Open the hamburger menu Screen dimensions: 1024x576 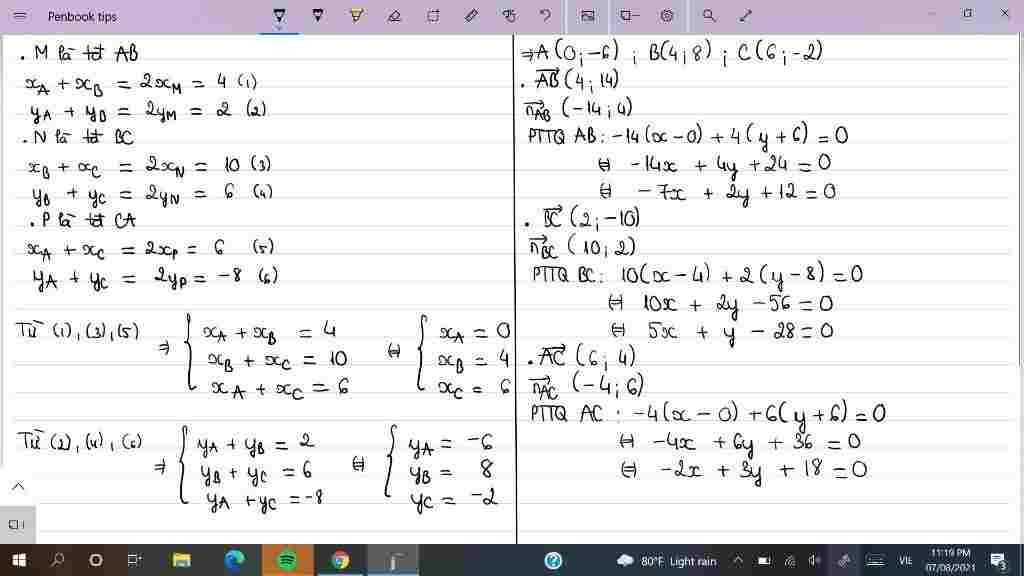click(20, 16)
